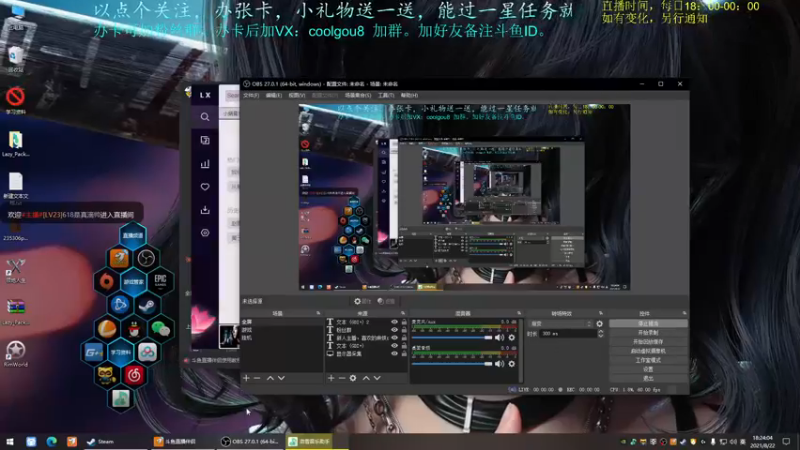Toggle visibility of 显示器采集 source
Screen dimensions: 800x450
[394, 353]
